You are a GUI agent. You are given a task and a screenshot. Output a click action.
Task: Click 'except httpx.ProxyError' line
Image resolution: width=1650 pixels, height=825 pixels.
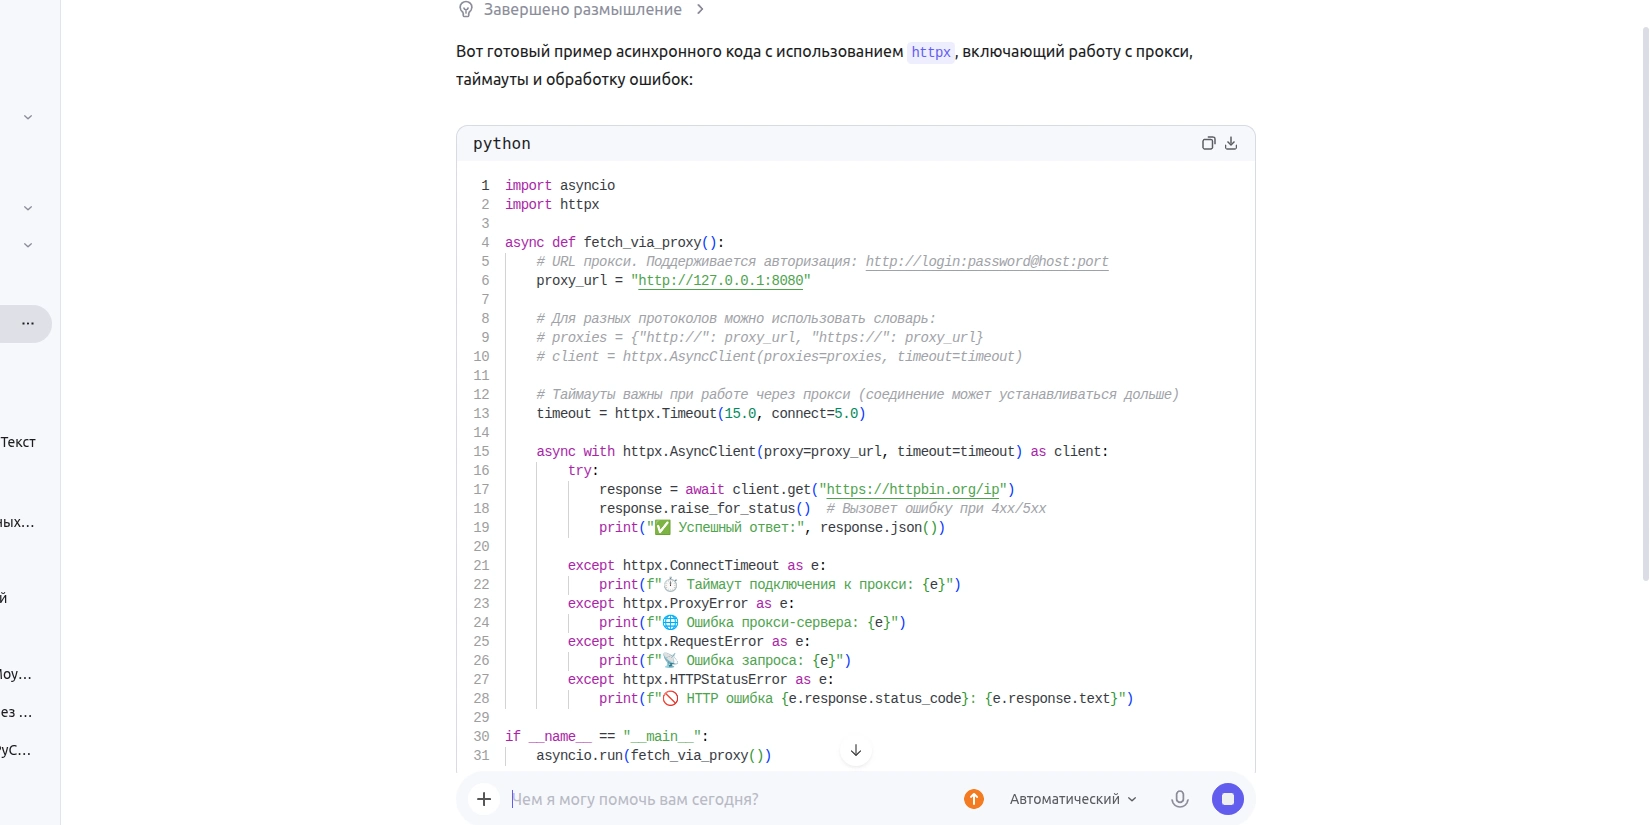pyautogui.click(x=681, y=603)
